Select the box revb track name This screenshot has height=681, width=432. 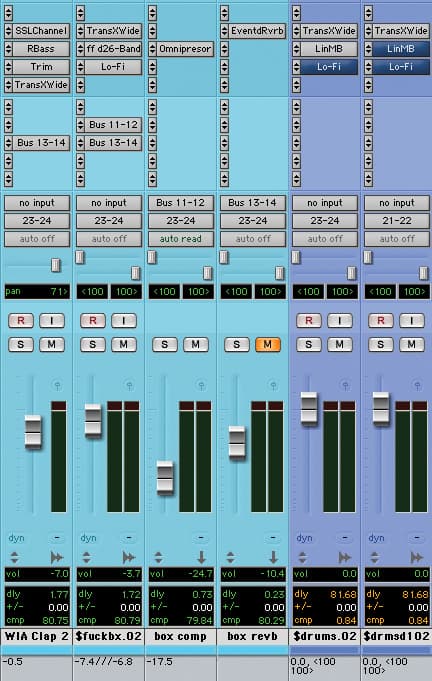click(x=253, y=637)
